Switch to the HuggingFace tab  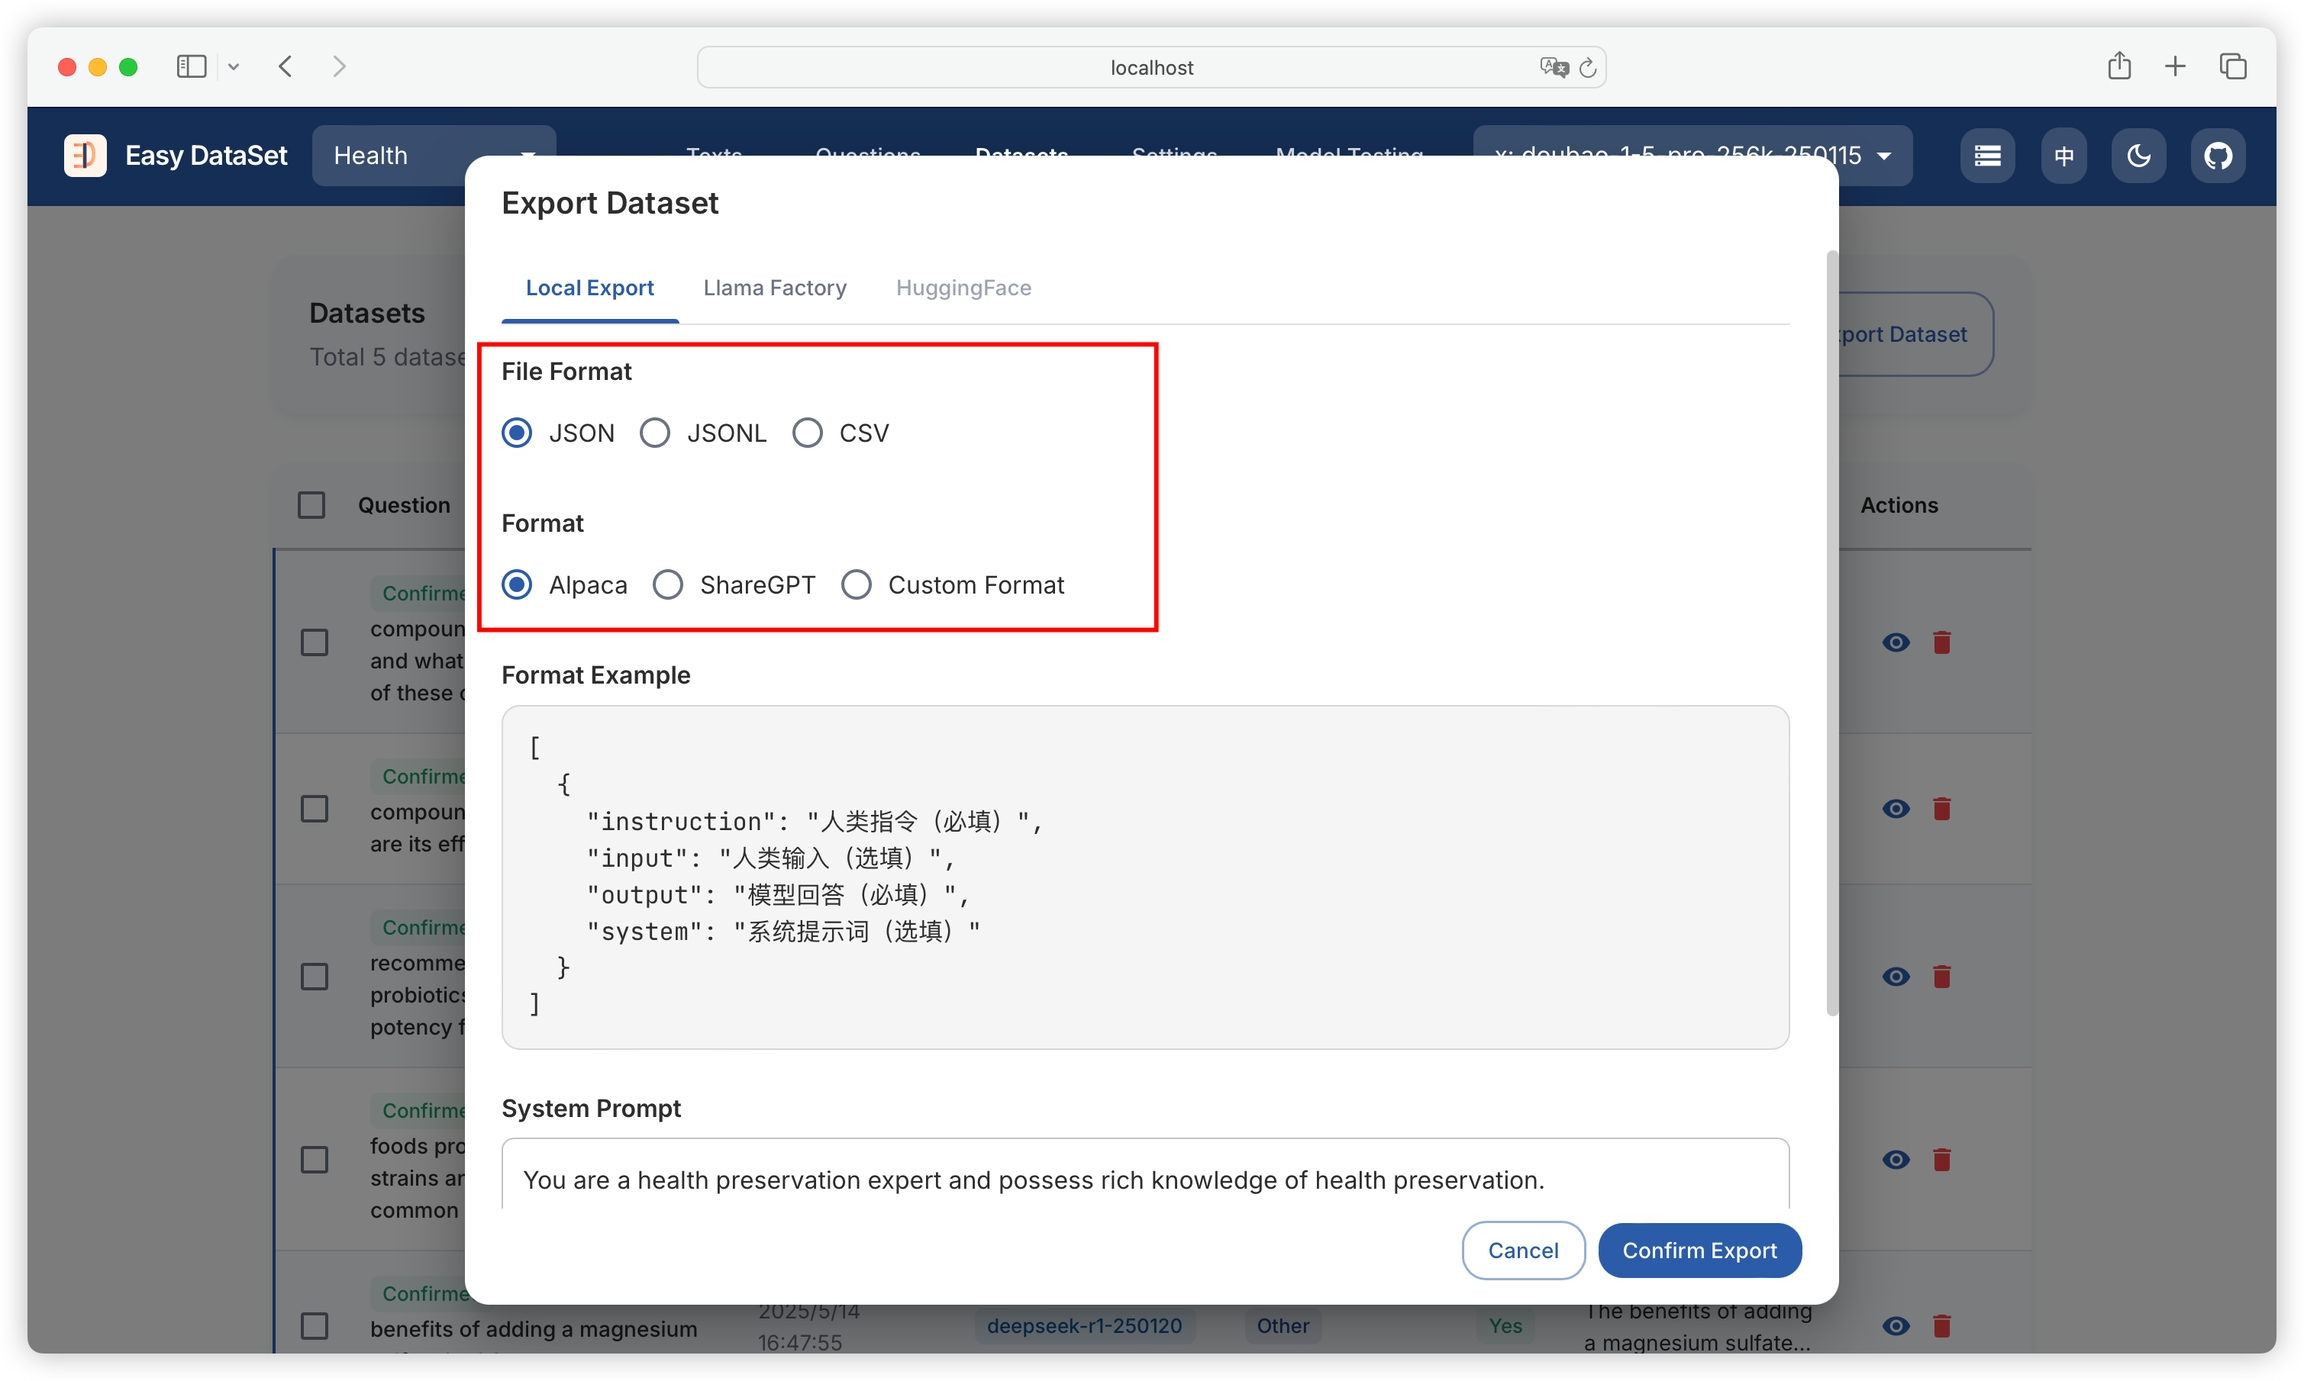[x=963, y=288]
